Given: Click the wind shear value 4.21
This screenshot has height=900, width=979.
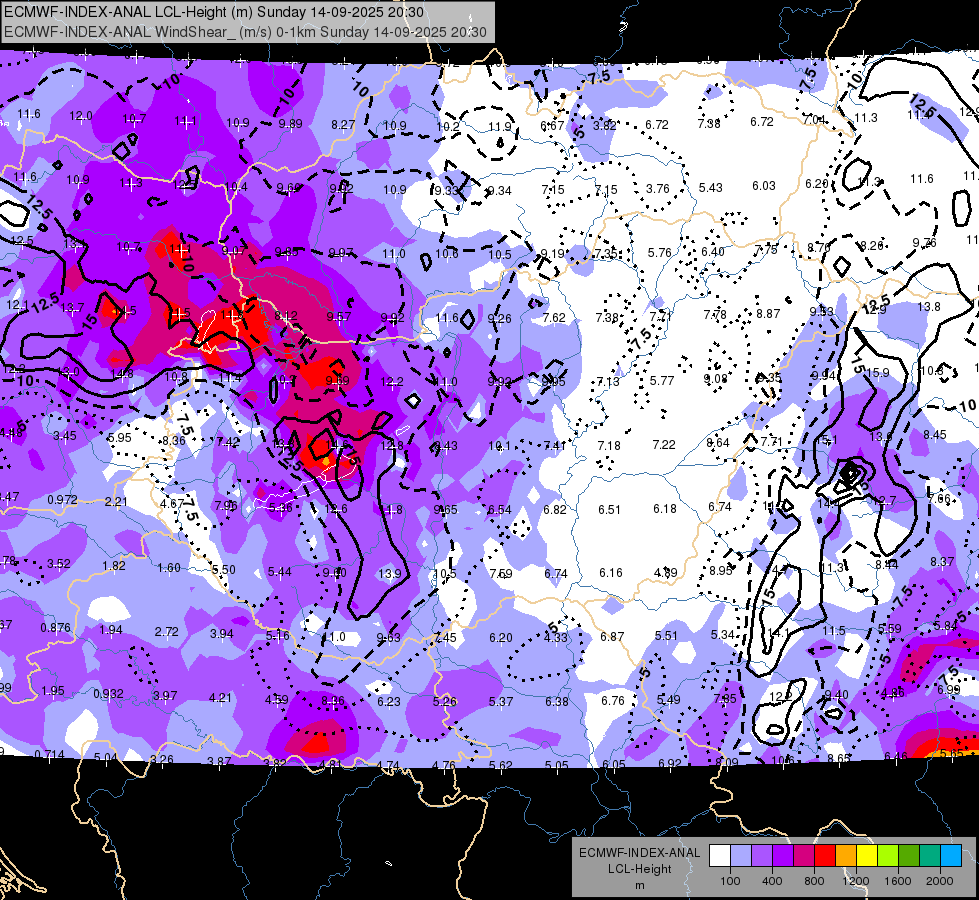Looking at the screenshot, I should point(220,698).
